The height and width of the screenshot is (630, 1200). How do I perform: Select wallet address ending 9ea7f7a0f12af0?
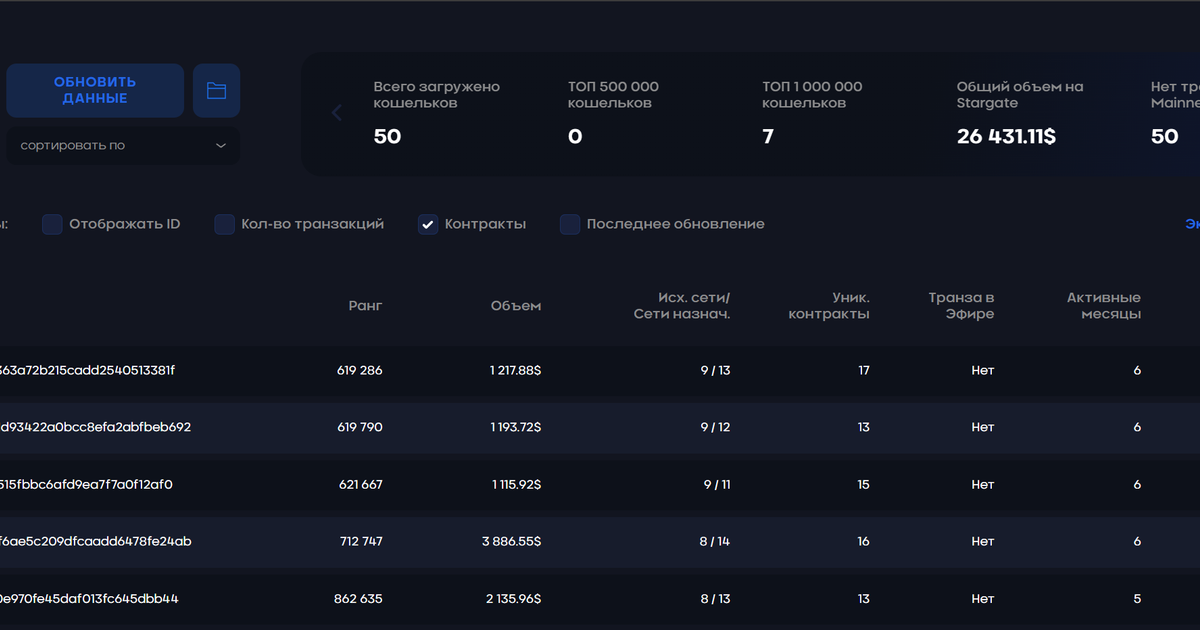[x=86, y=485]
